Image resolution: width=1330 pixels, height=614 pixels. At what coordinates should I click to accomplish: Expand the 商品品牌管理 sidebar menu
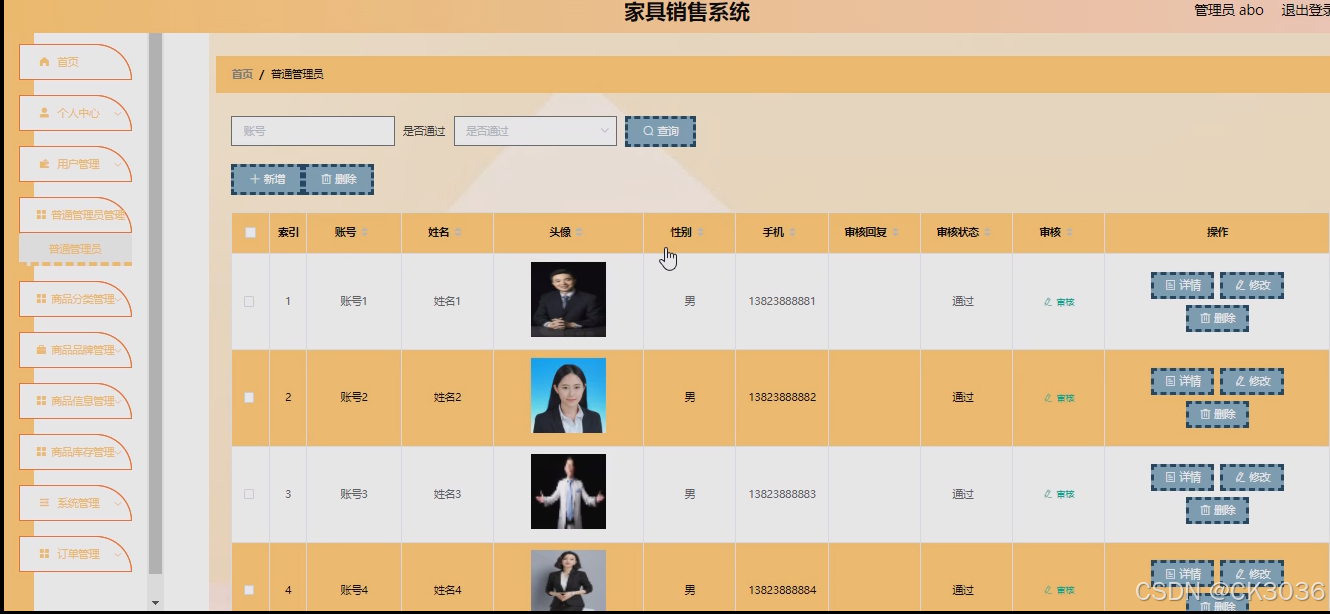75,350
